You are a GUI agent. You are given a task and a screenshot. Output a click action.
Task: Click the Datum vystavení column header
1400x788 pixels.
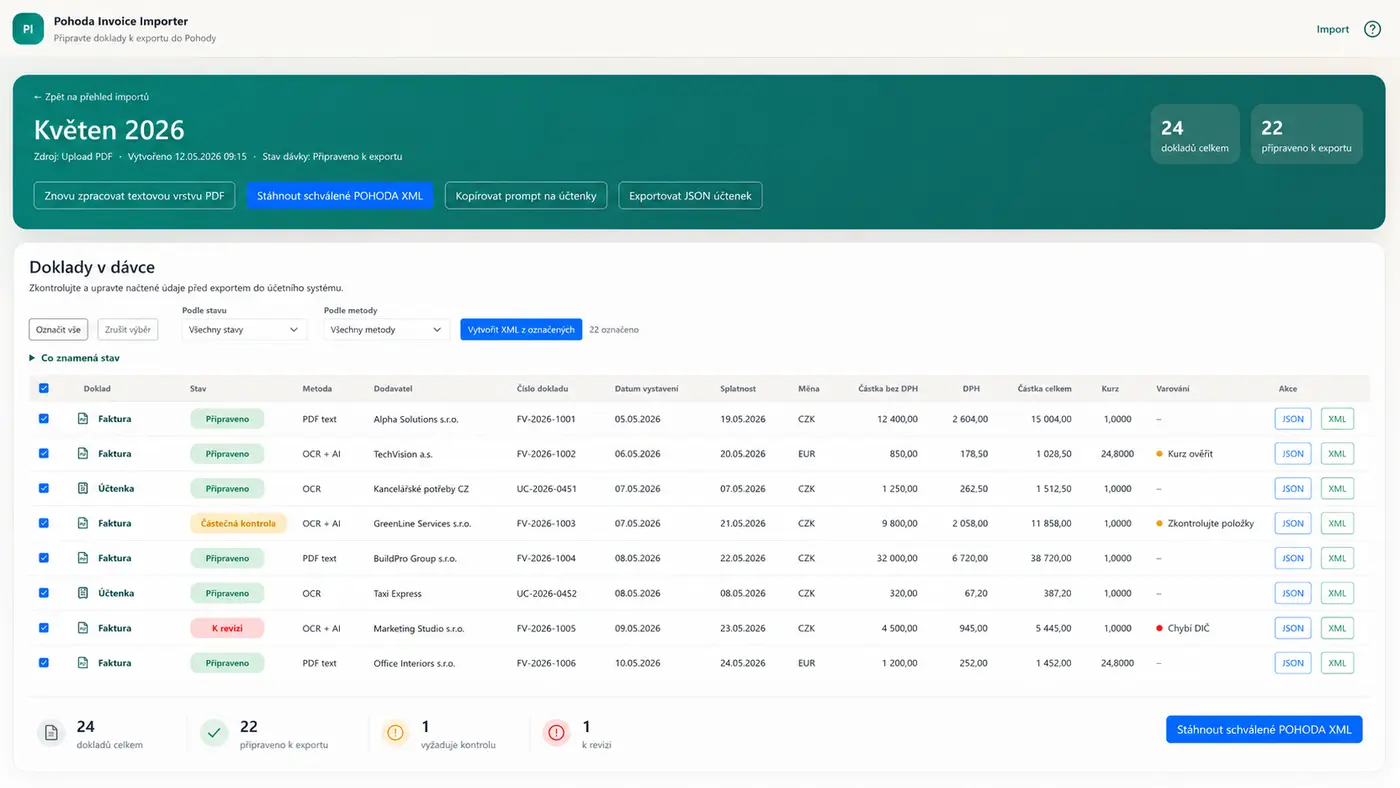coord(647,389)
